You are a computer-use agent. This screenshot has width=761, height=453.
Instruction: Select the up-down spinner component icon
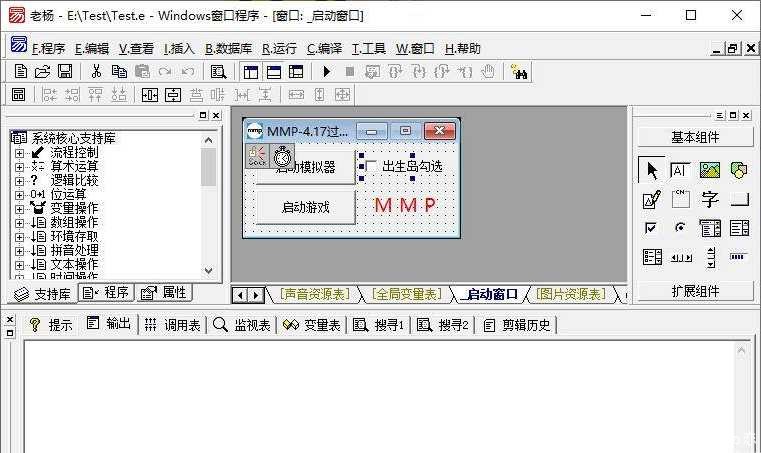[711, 257]
